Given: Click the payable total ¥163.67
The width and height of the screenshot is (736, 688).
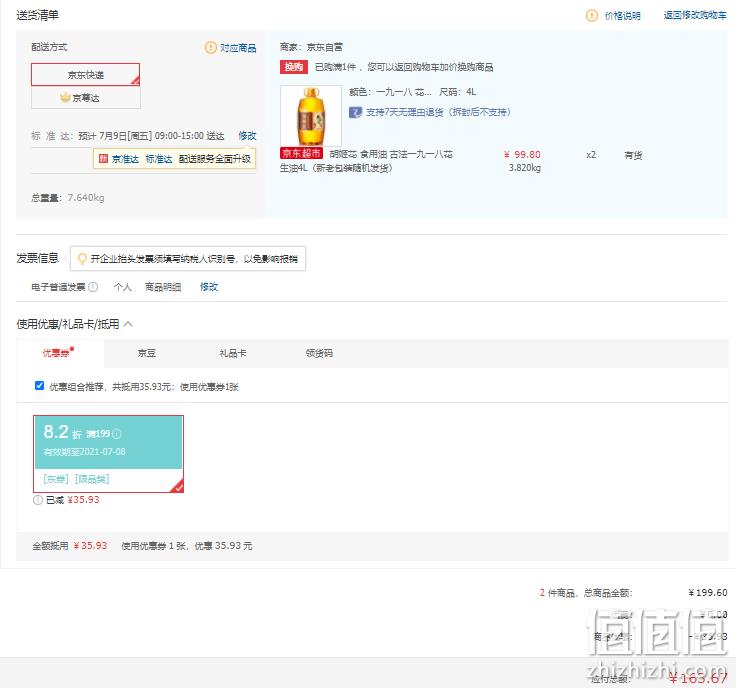Looking at the screenshot, I should click(698, 677).
